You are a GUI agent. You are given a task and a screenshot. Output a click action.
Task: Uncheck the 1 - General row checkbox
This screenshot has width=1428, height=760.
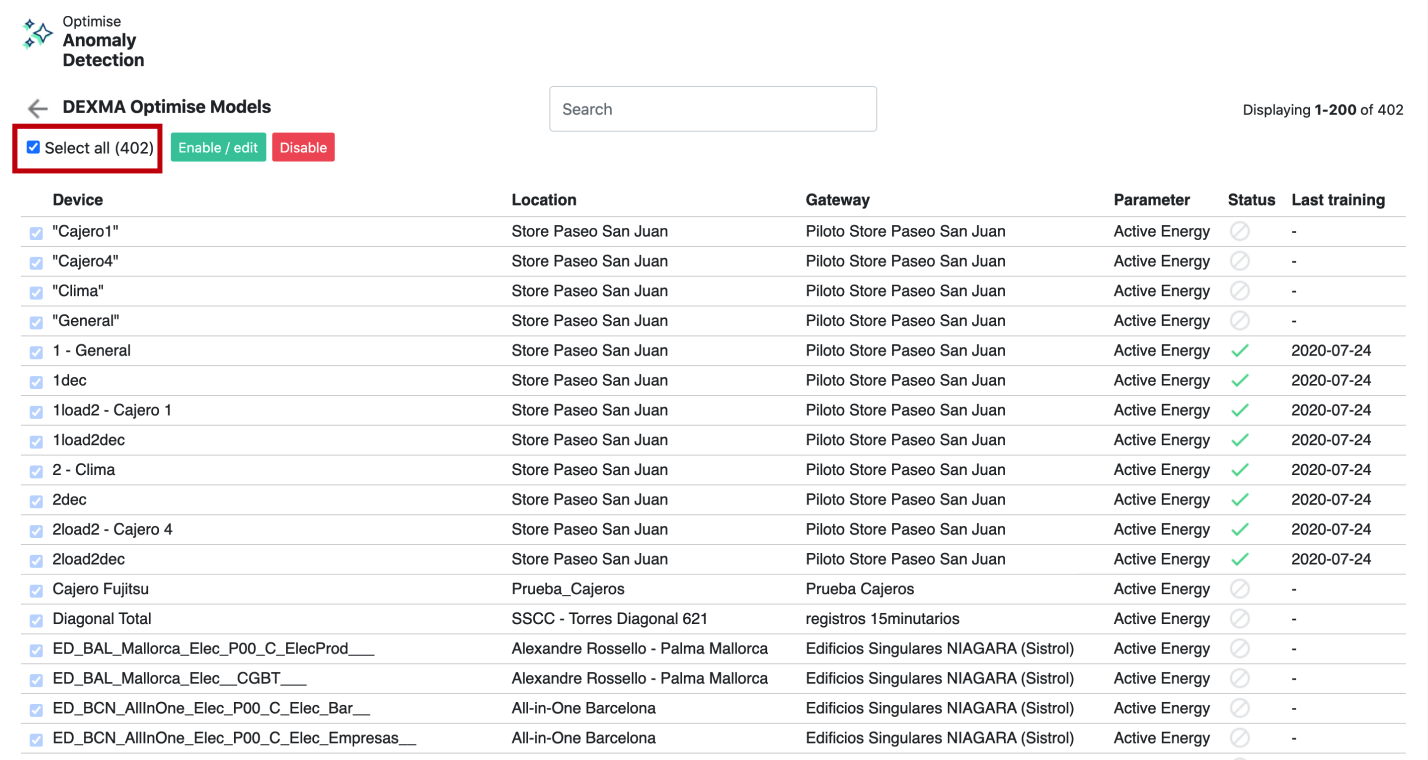coord(36,352)
